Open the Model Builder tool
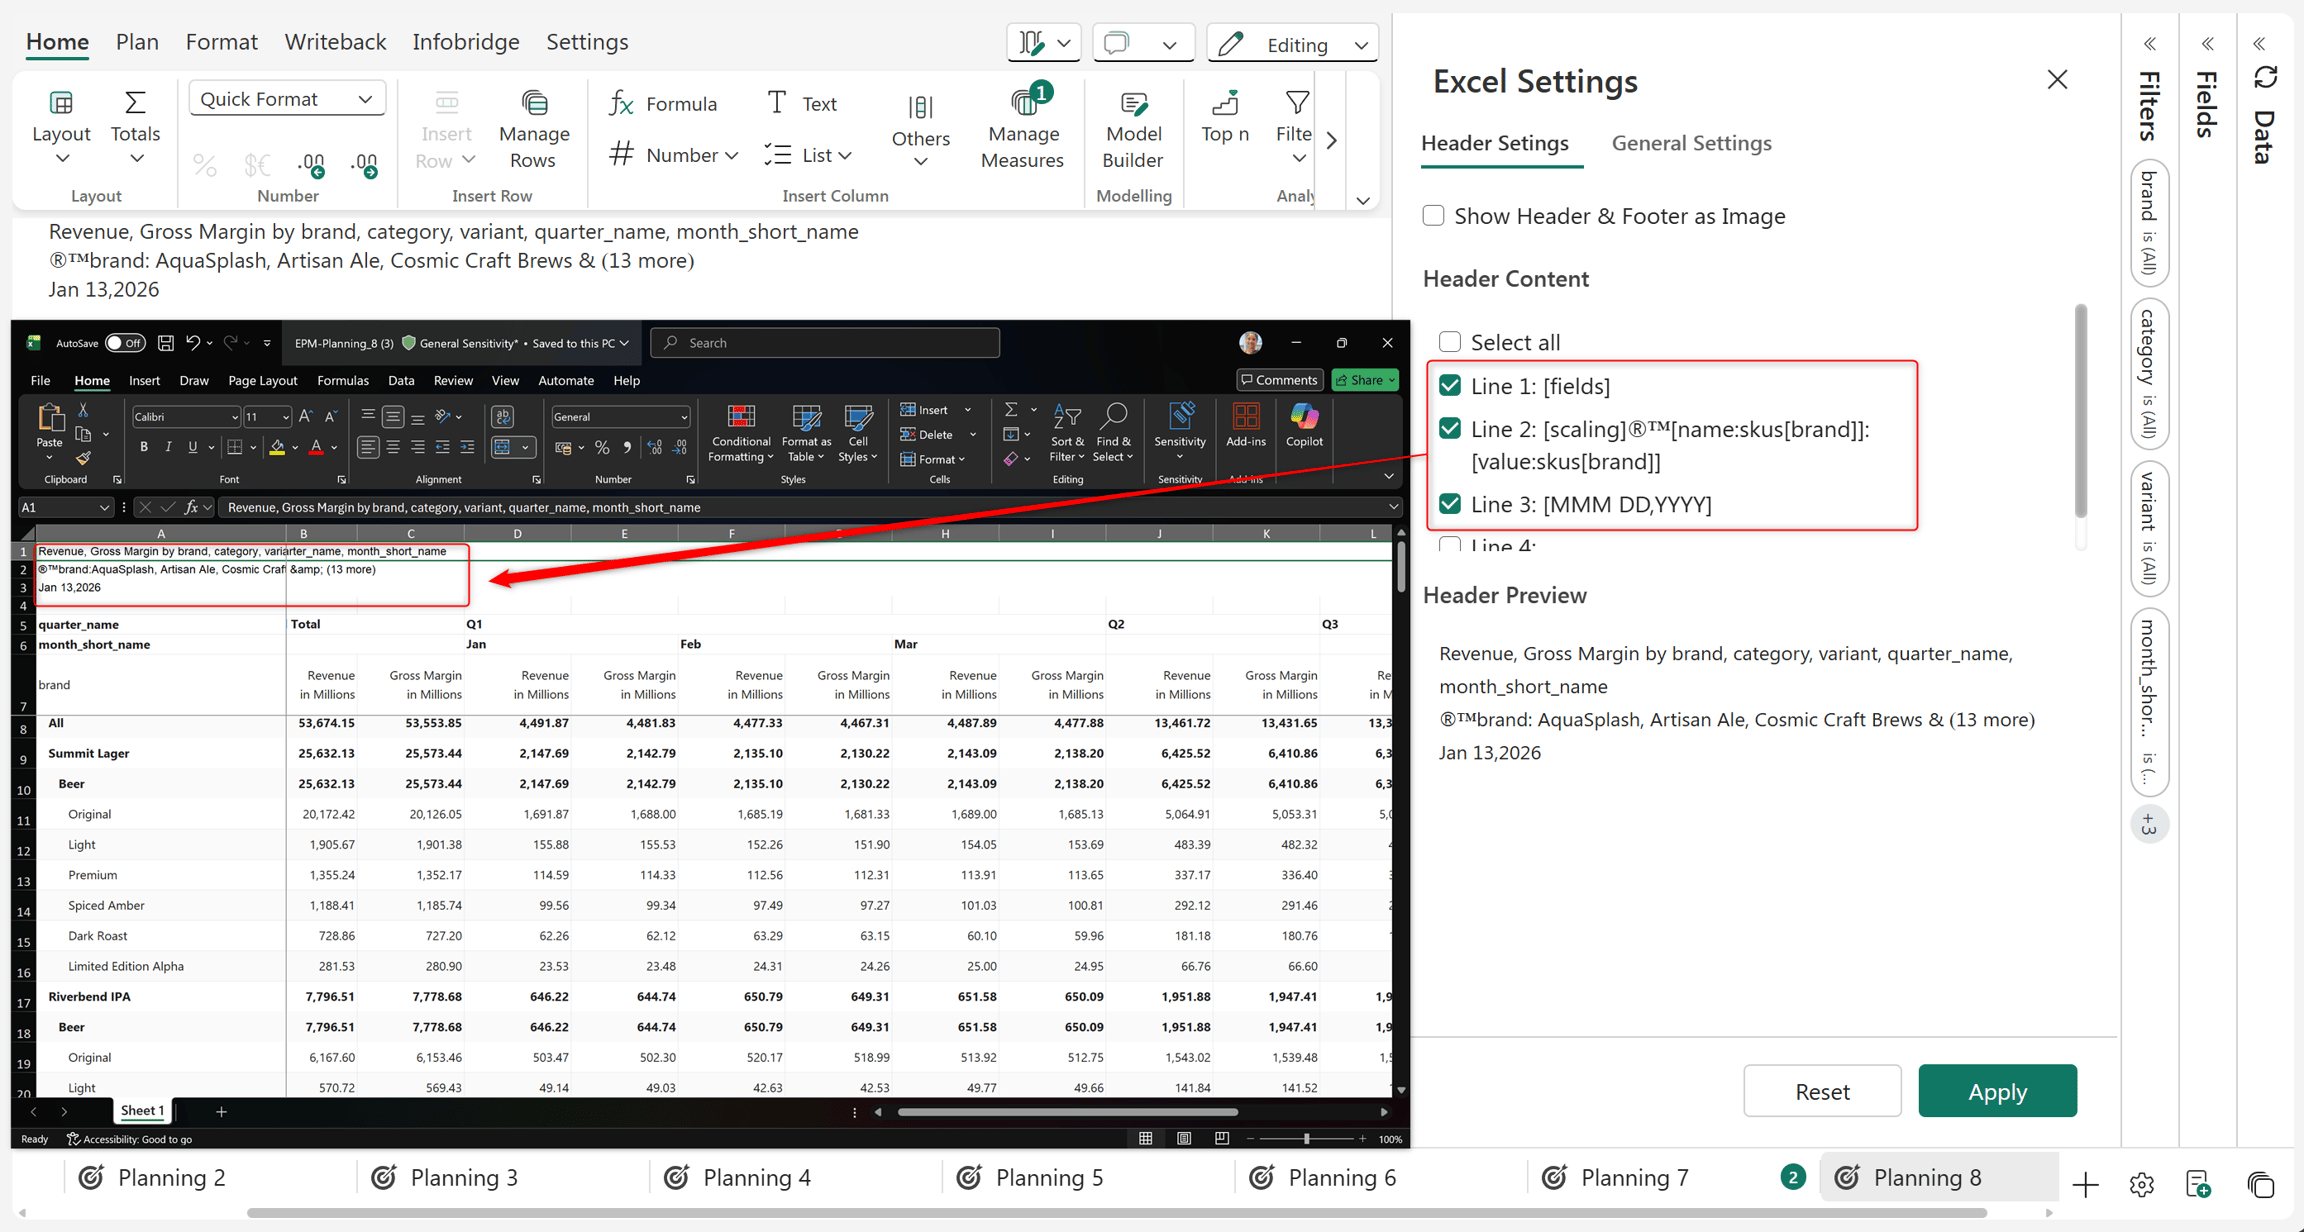Viewport: 2304px width, 1232px height. pos(1132,130)
